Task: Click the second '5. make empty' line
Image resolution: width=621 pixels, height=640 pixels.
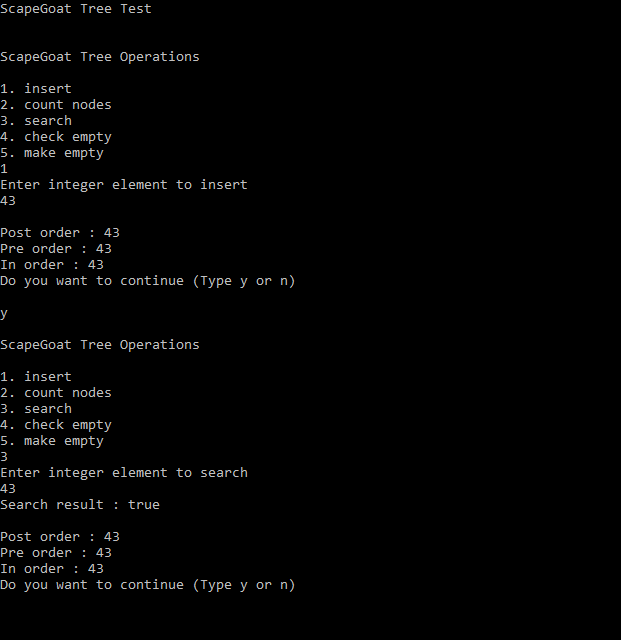Action: pyautogui.click(x=52, y=441)
